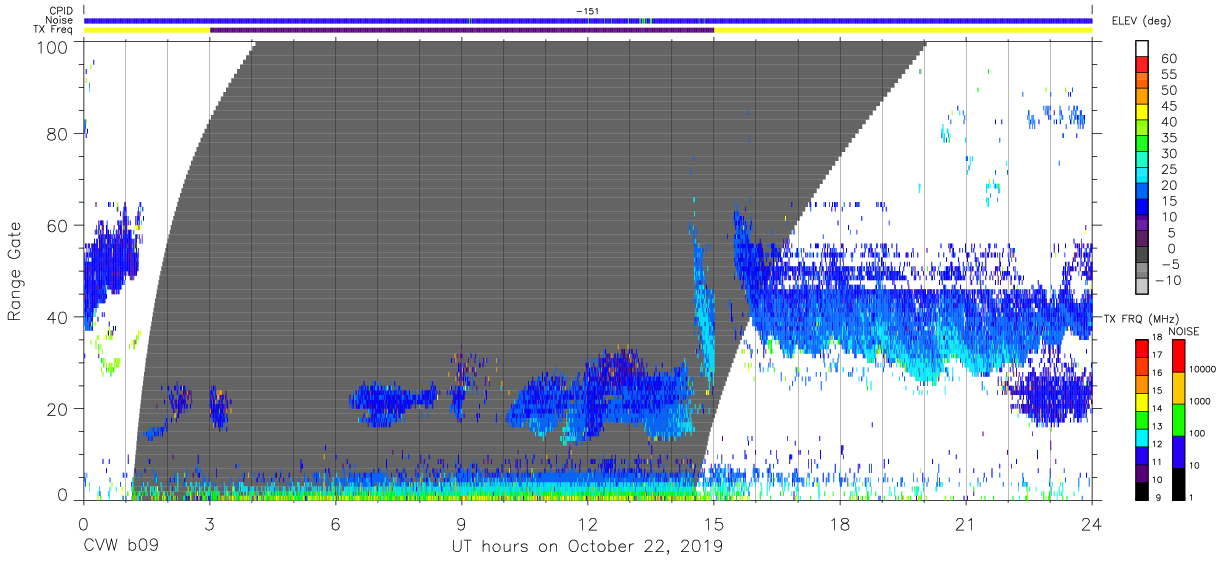Click the blue Noise strip bar

pyautogui.click(x=588, y=20)
